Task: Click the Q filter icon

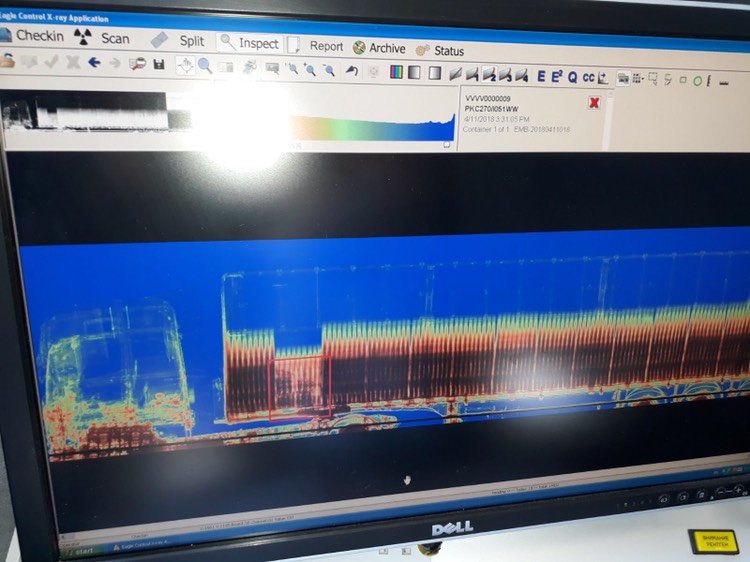Action: 572,77
